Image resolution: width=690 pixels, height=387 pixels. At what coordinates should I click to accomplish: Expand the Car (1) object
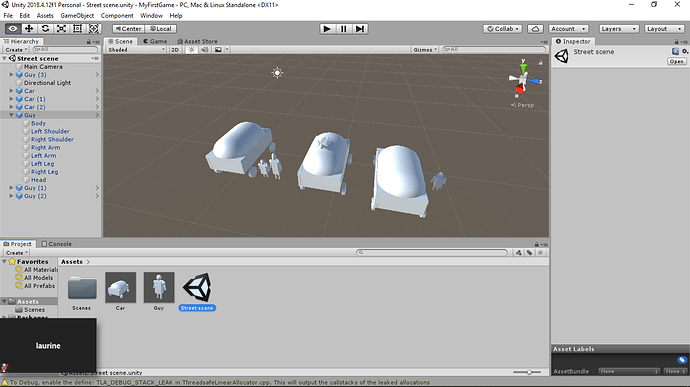pos(11,99)
